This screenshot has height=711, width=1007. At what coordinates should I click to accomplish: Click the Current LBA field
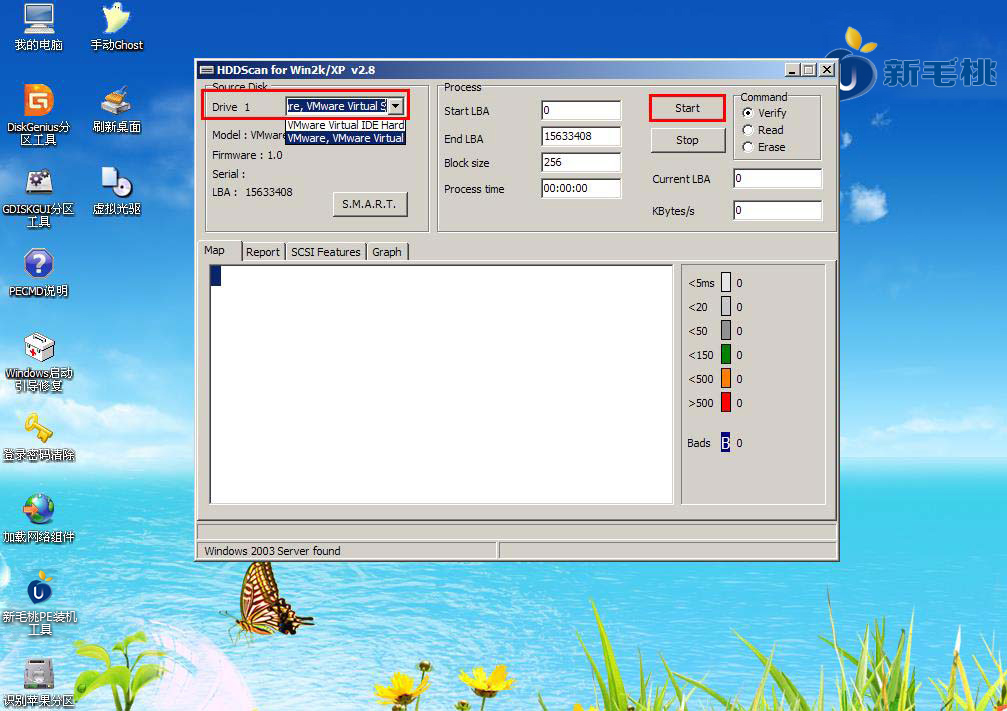[x=777, y=179]
